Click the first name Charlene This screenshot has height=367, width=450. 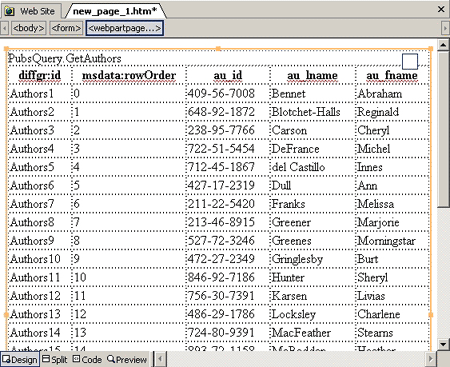379,314
